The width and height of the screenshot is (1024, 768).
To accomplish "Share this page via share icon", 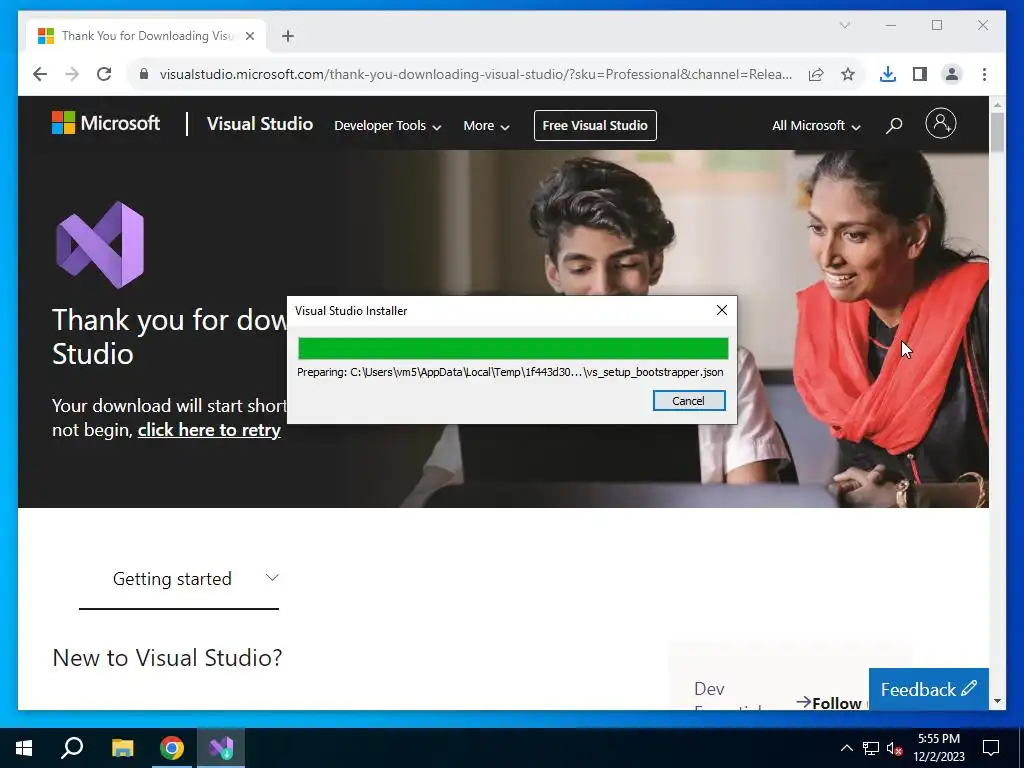I will click(x=816, y=74).
